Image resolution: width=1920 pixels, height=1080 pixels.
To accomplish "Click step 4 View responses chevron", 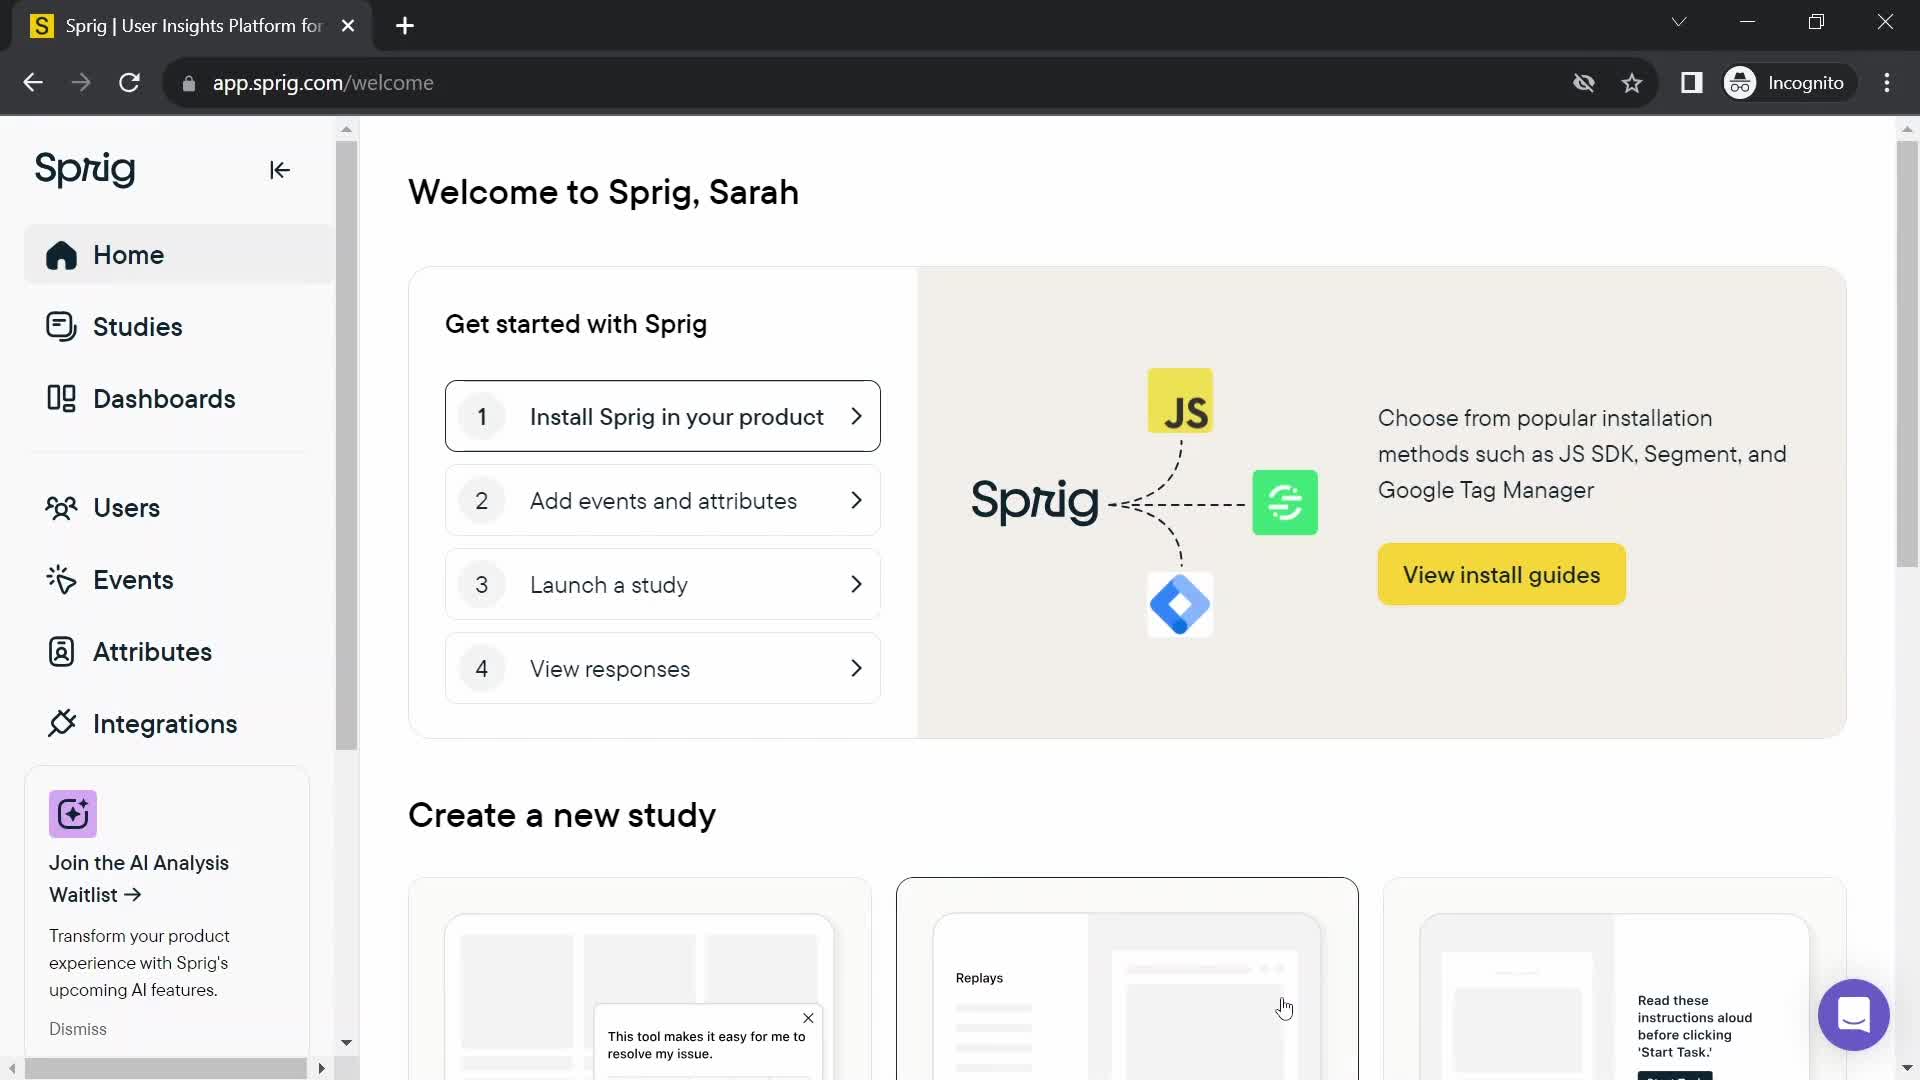I will coord(857,669).
